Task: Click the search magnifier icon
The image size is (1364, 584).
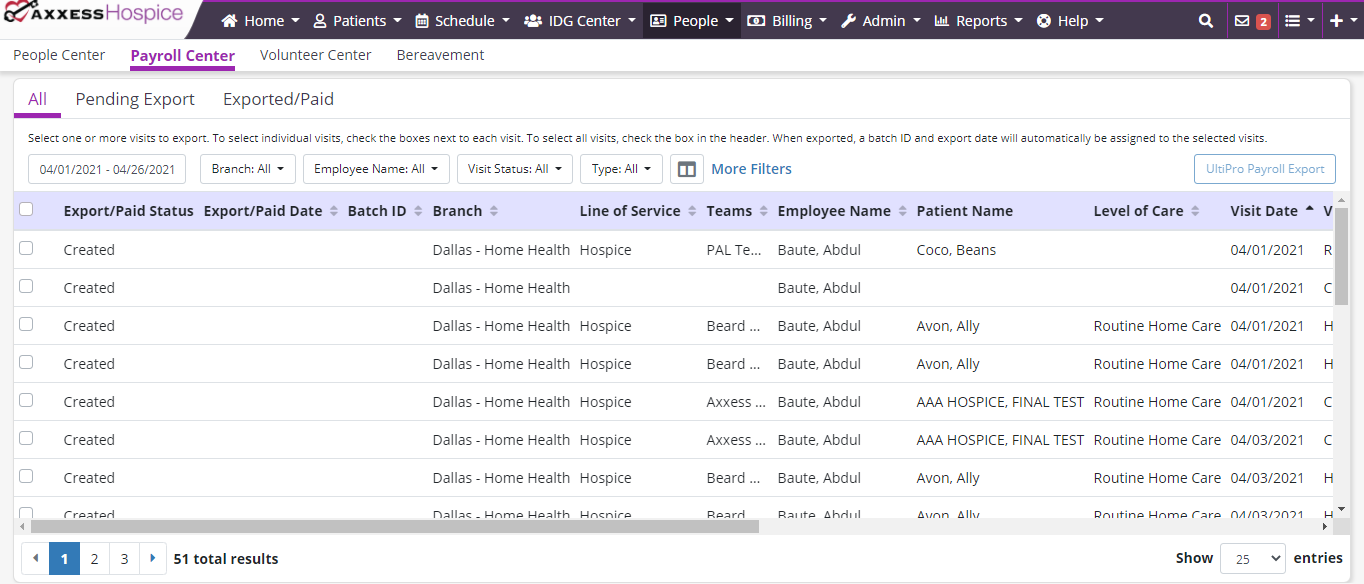Action: 1206,21
